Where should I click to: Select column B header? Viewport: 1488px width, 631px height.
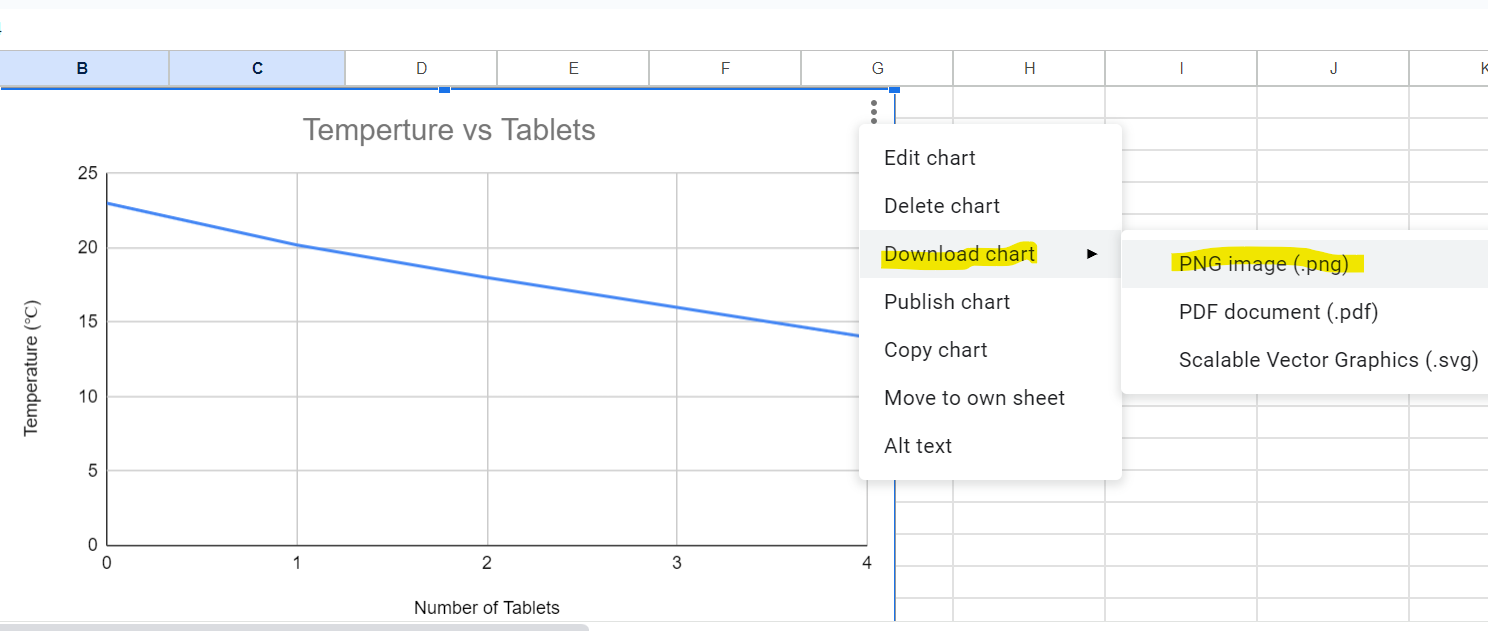[83, 68]
